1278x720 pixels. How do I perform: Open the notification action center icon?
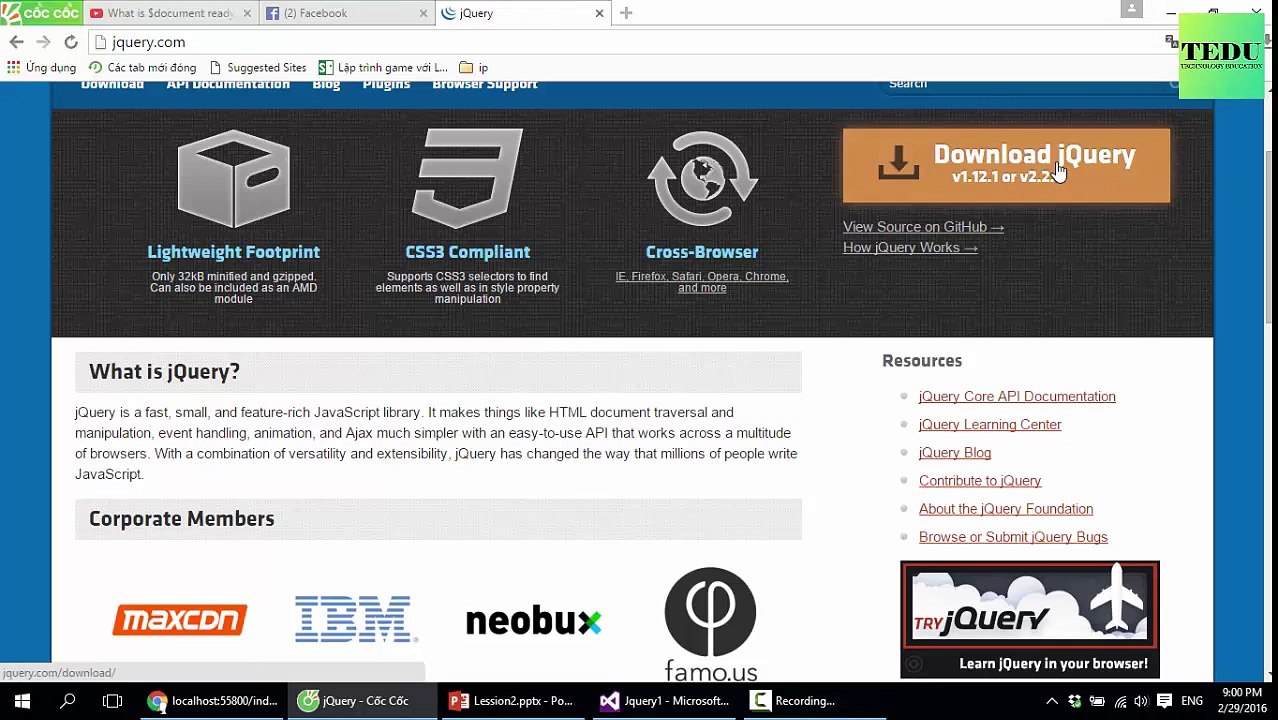(1164, 701)
